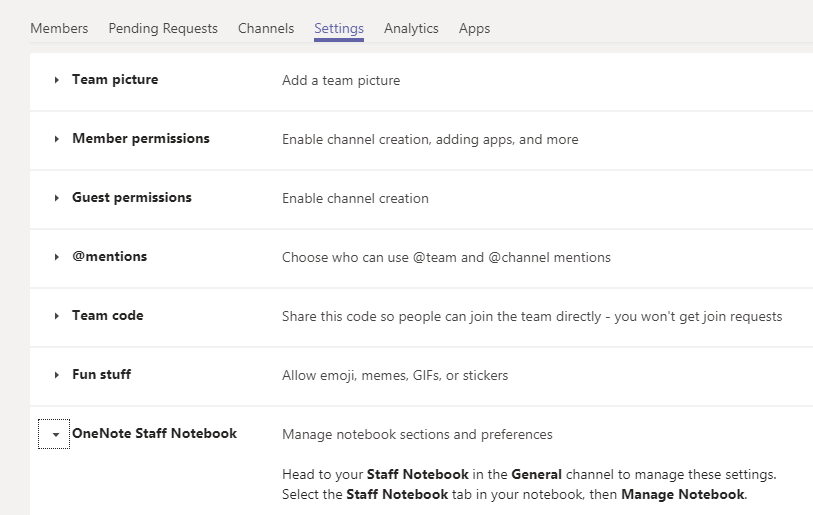Click 'Enable channel creation' Guest permissions description

tap(355, 199)
